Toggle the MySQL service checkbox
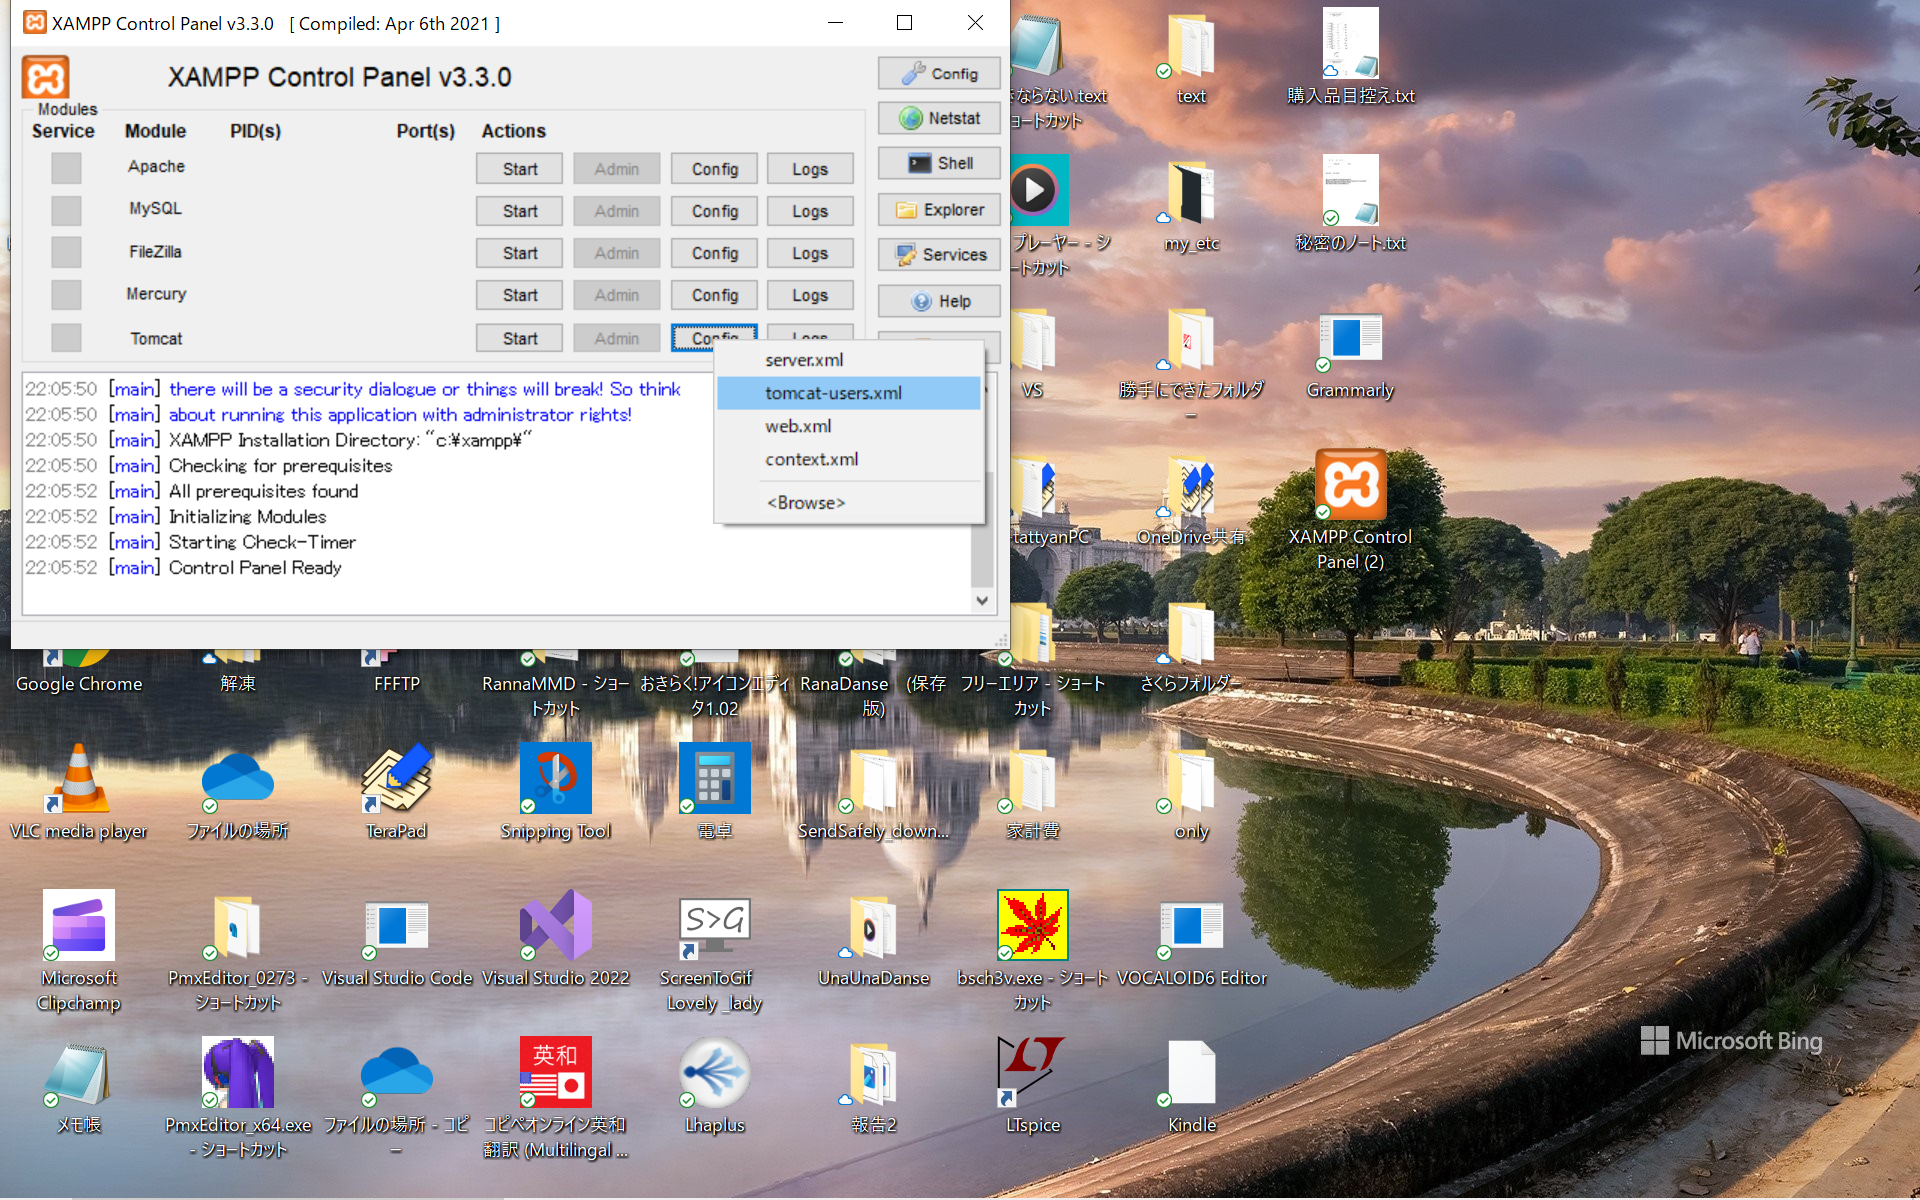This screenshot has height=1200, width=1920. 66,210
